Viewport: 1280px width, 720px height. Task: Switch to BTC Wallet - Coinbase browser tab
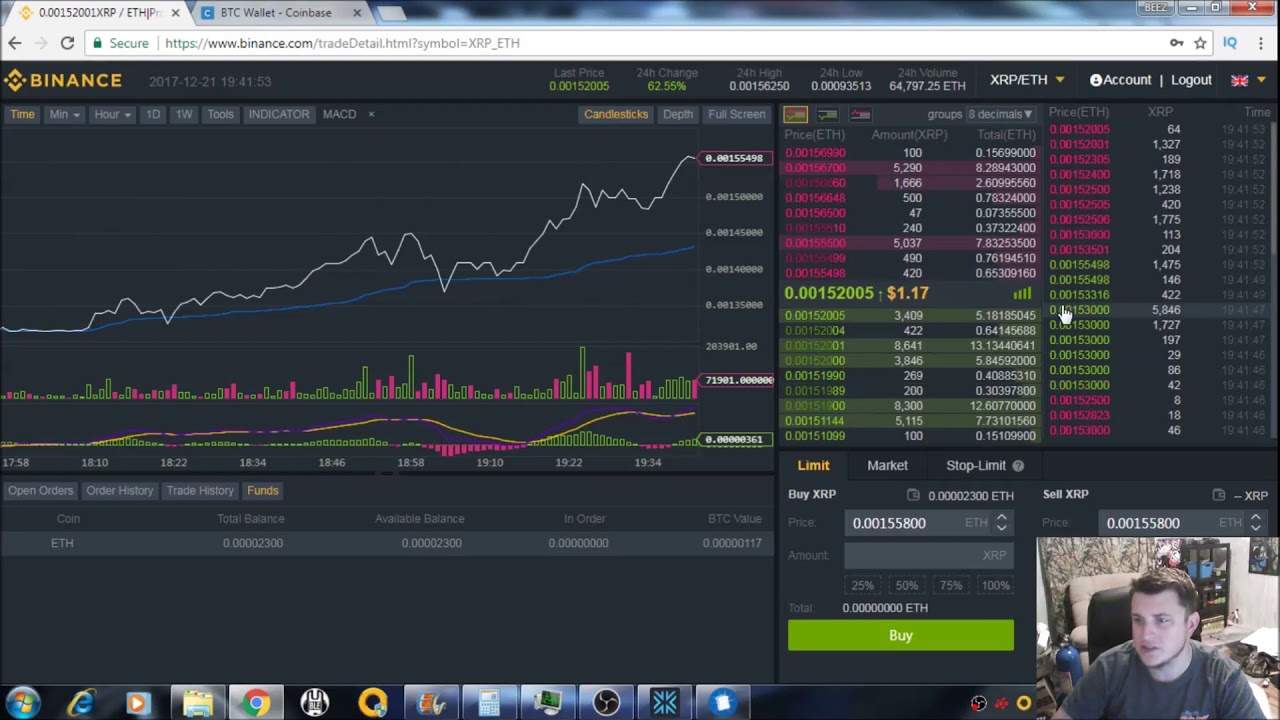pyautogui.click(x=276, y=13)
